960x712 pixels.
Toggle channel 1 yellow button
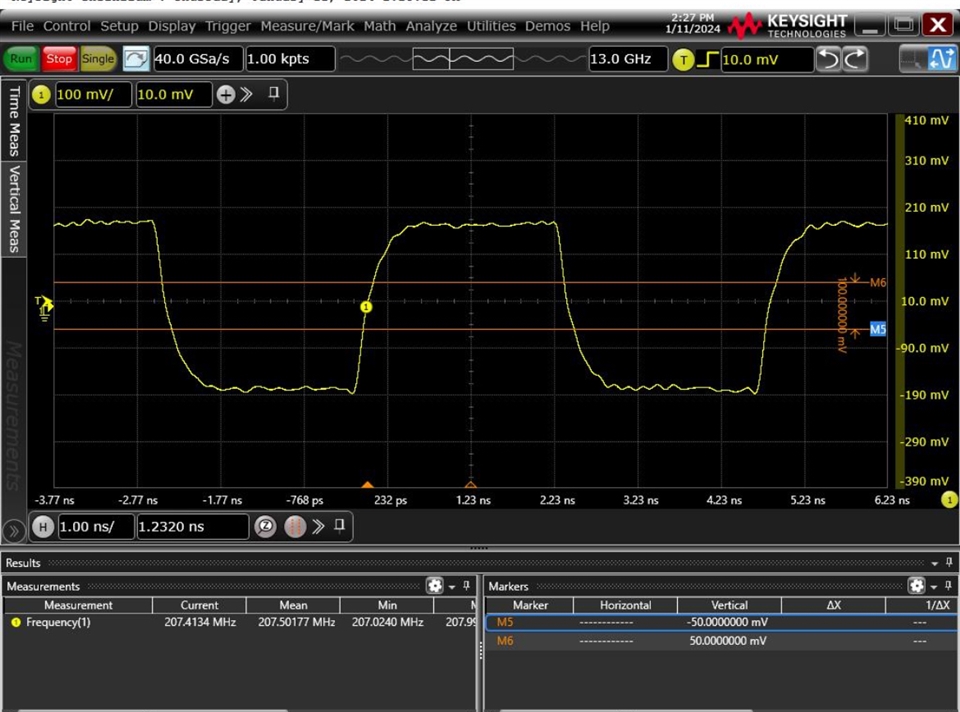tap(41, 95)
